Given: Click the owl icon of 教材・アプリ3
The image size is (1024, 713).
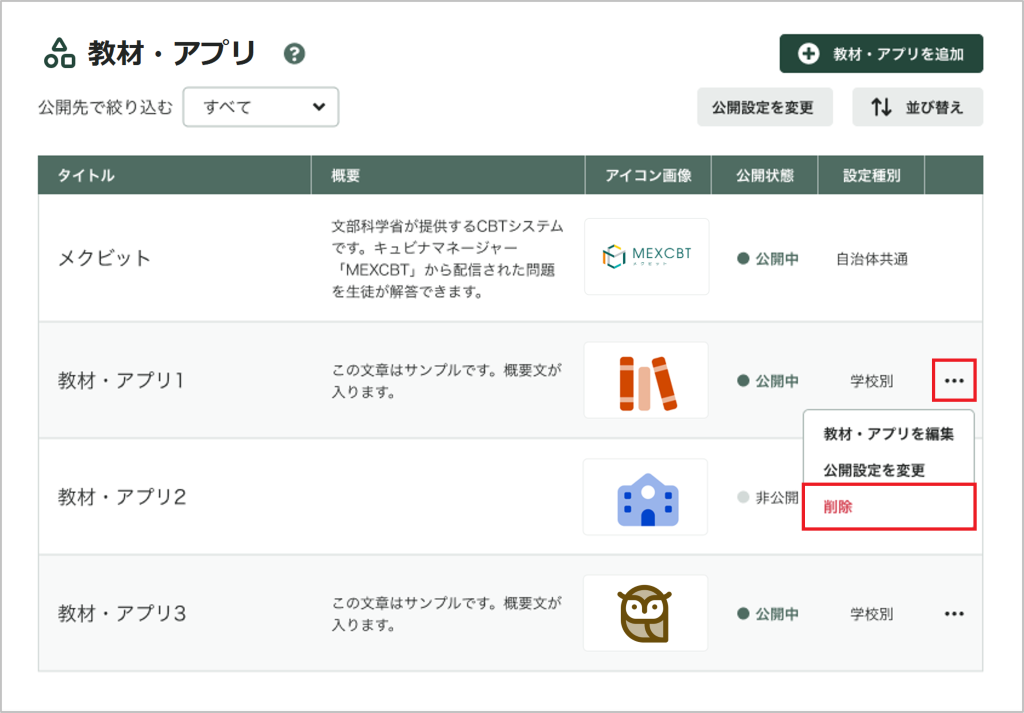Looking at the screenshot, I should 647,613.
